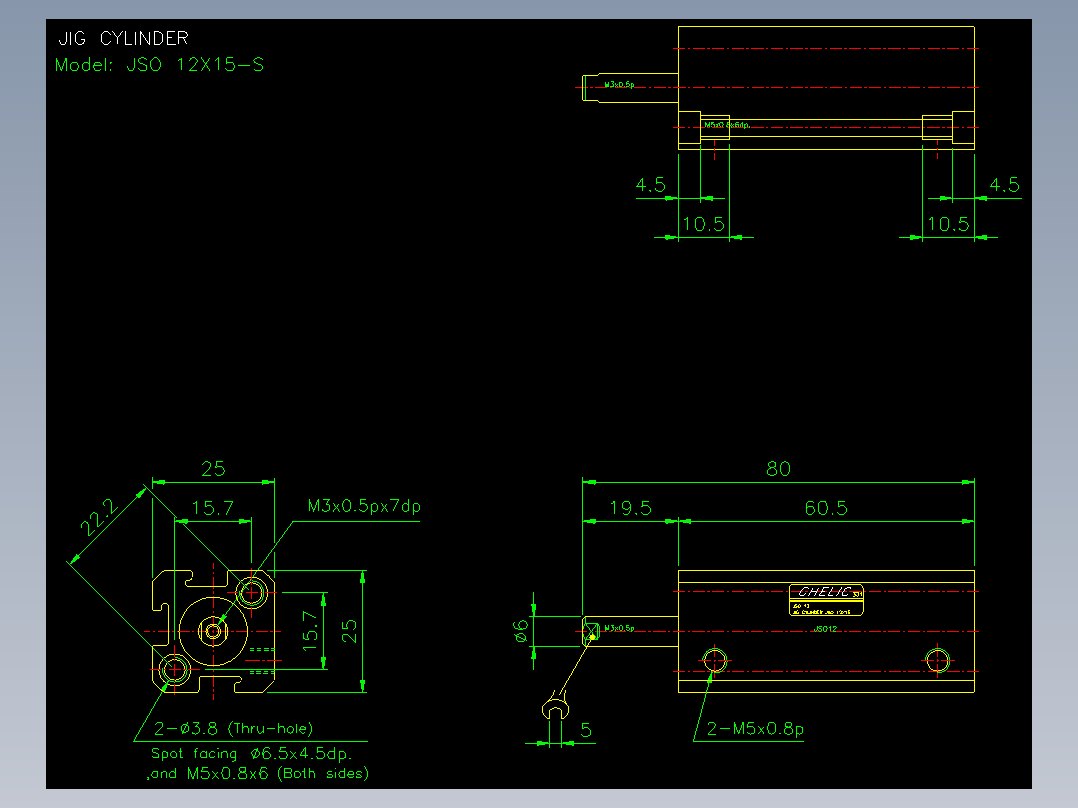Screen dimensions: 1078x808
Task: Select the "22.2" diagonal dimension
Action: coord(100,516)
